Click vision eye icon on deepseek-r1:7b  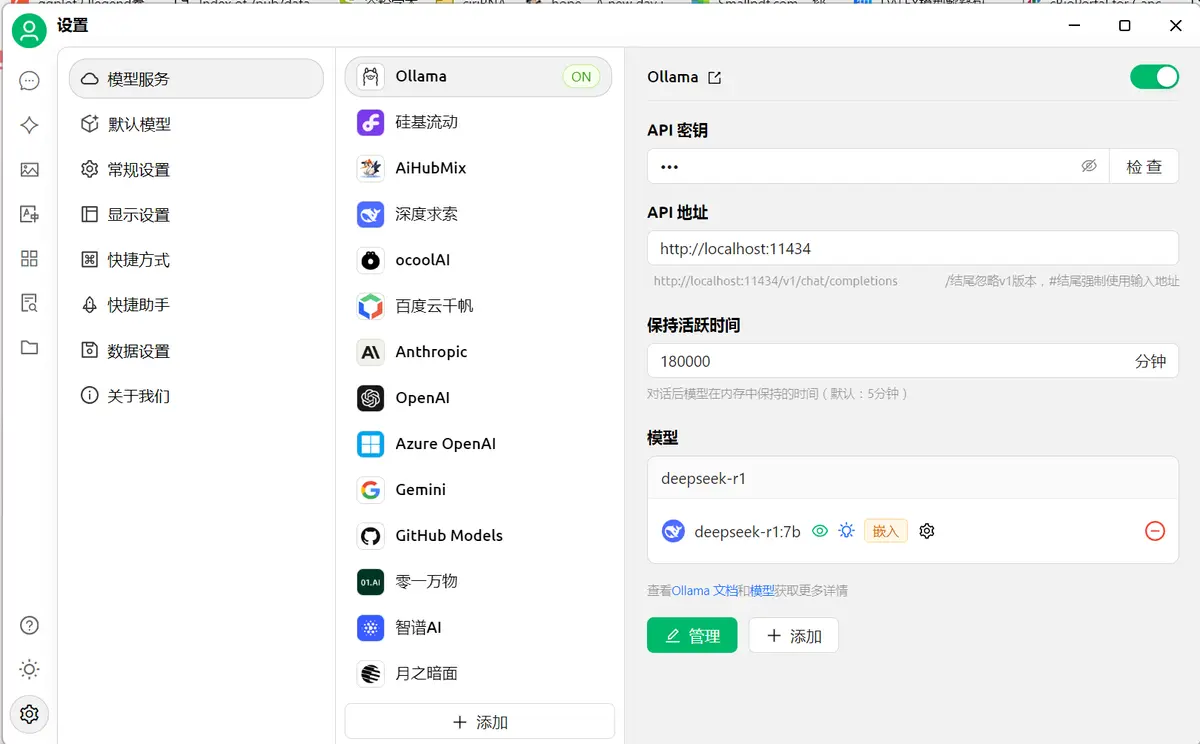point(820,531)
